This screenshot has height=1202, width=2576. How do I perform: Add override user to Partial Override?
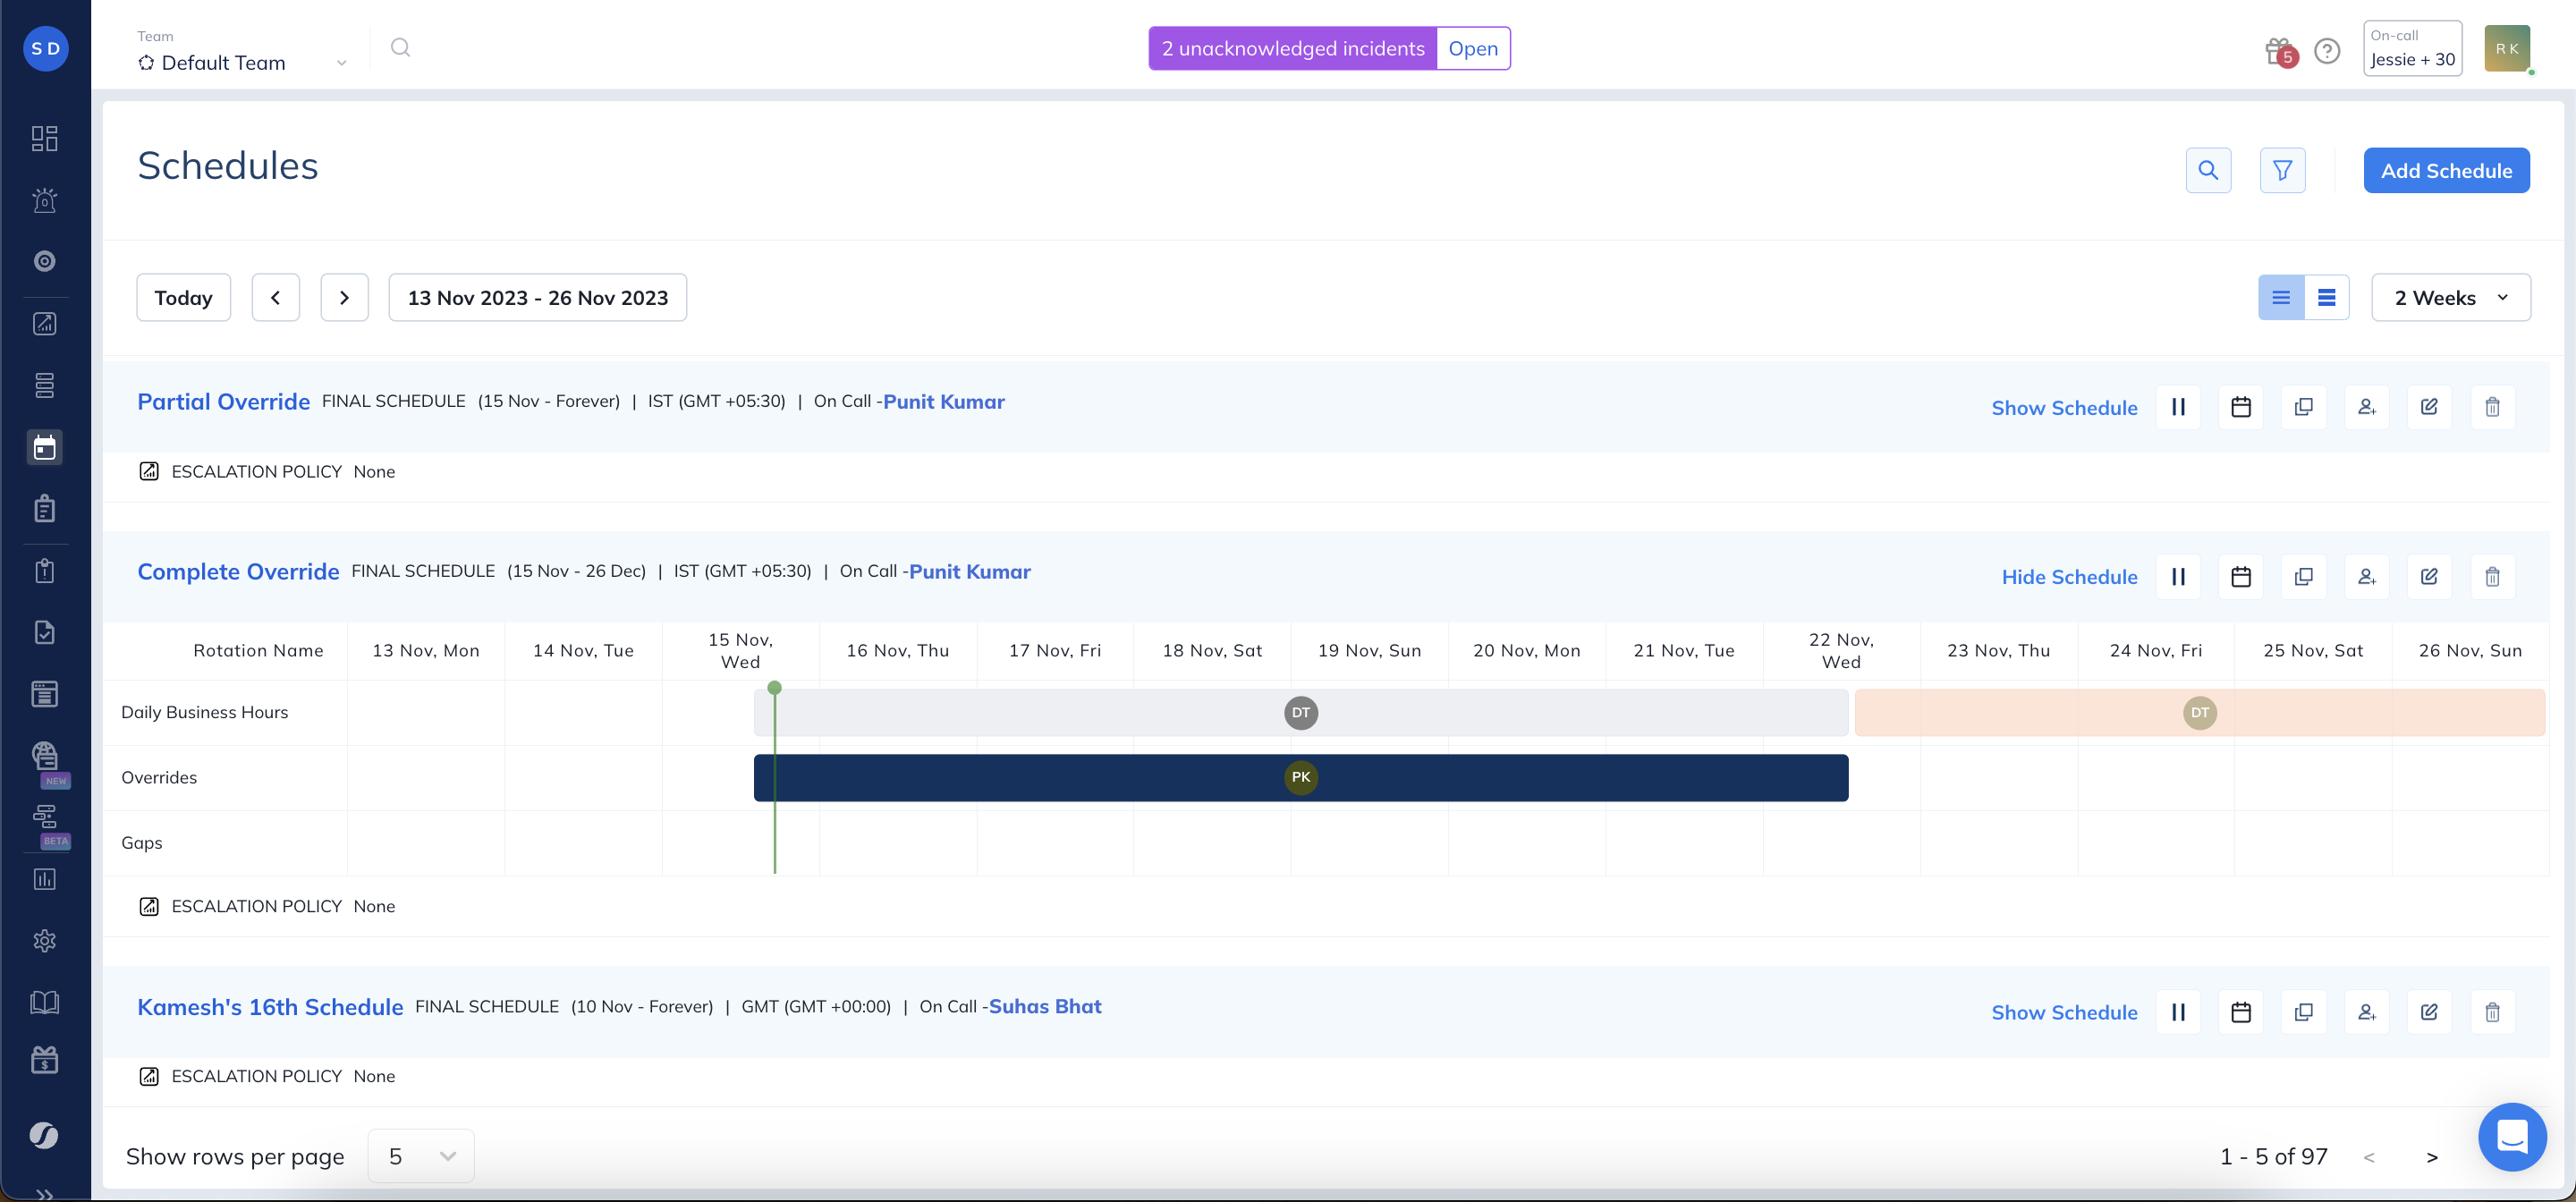click(x=2366, y=407)
